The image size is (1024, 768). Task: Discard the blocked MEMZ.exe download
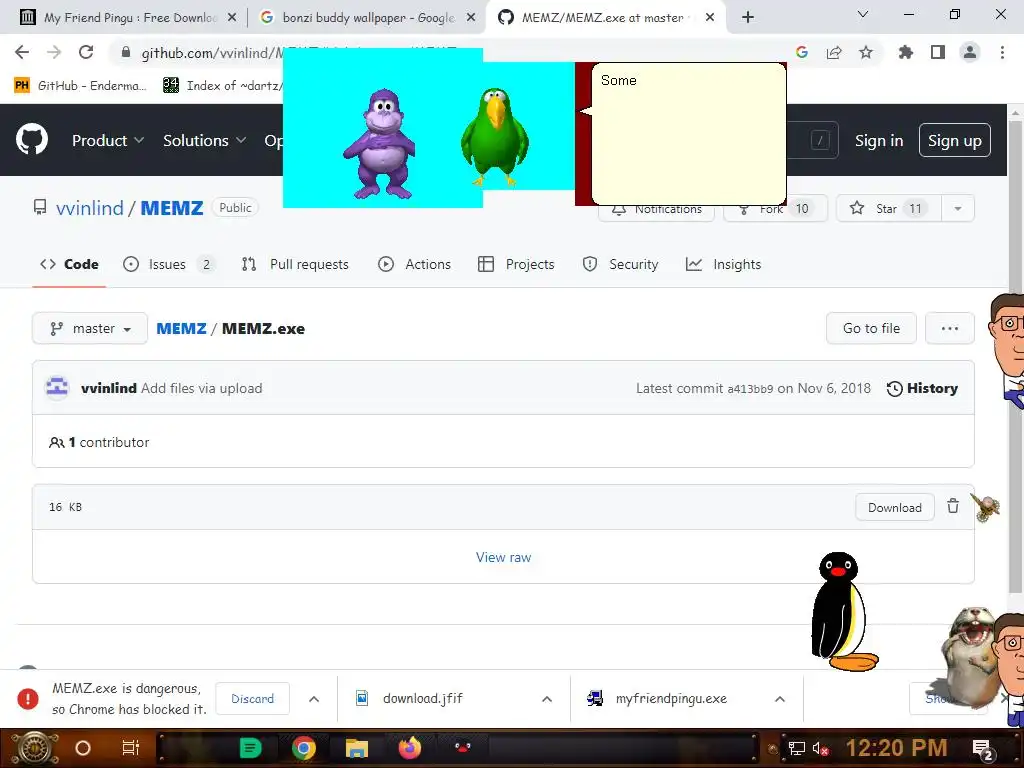pos(253,699)
